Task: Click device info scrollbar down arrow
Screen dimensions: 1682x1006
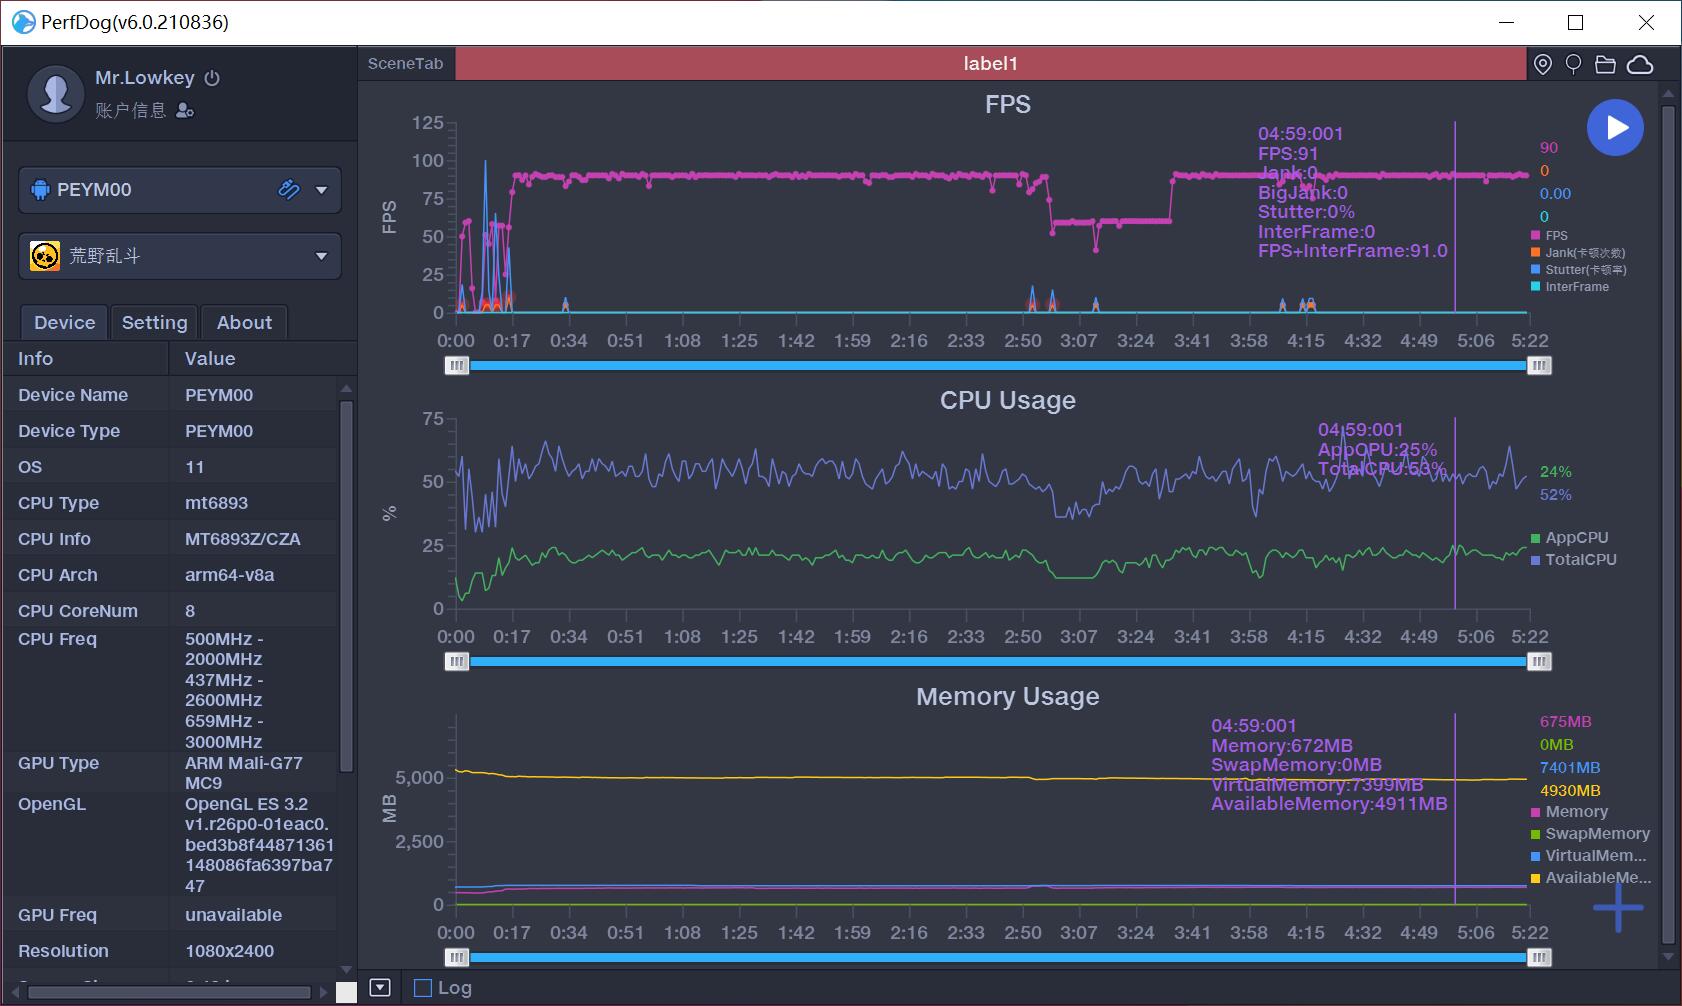Action: (x=347, y=970)
